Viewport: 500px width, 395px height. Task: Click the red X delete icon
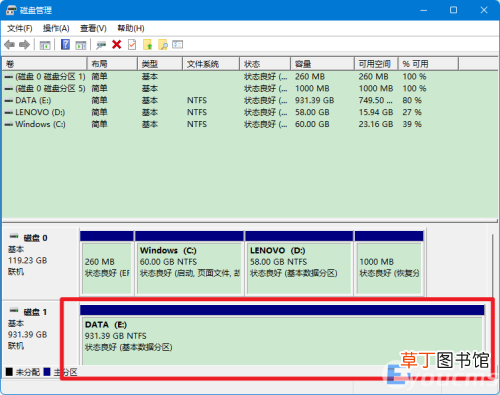[x=117, y=44]
